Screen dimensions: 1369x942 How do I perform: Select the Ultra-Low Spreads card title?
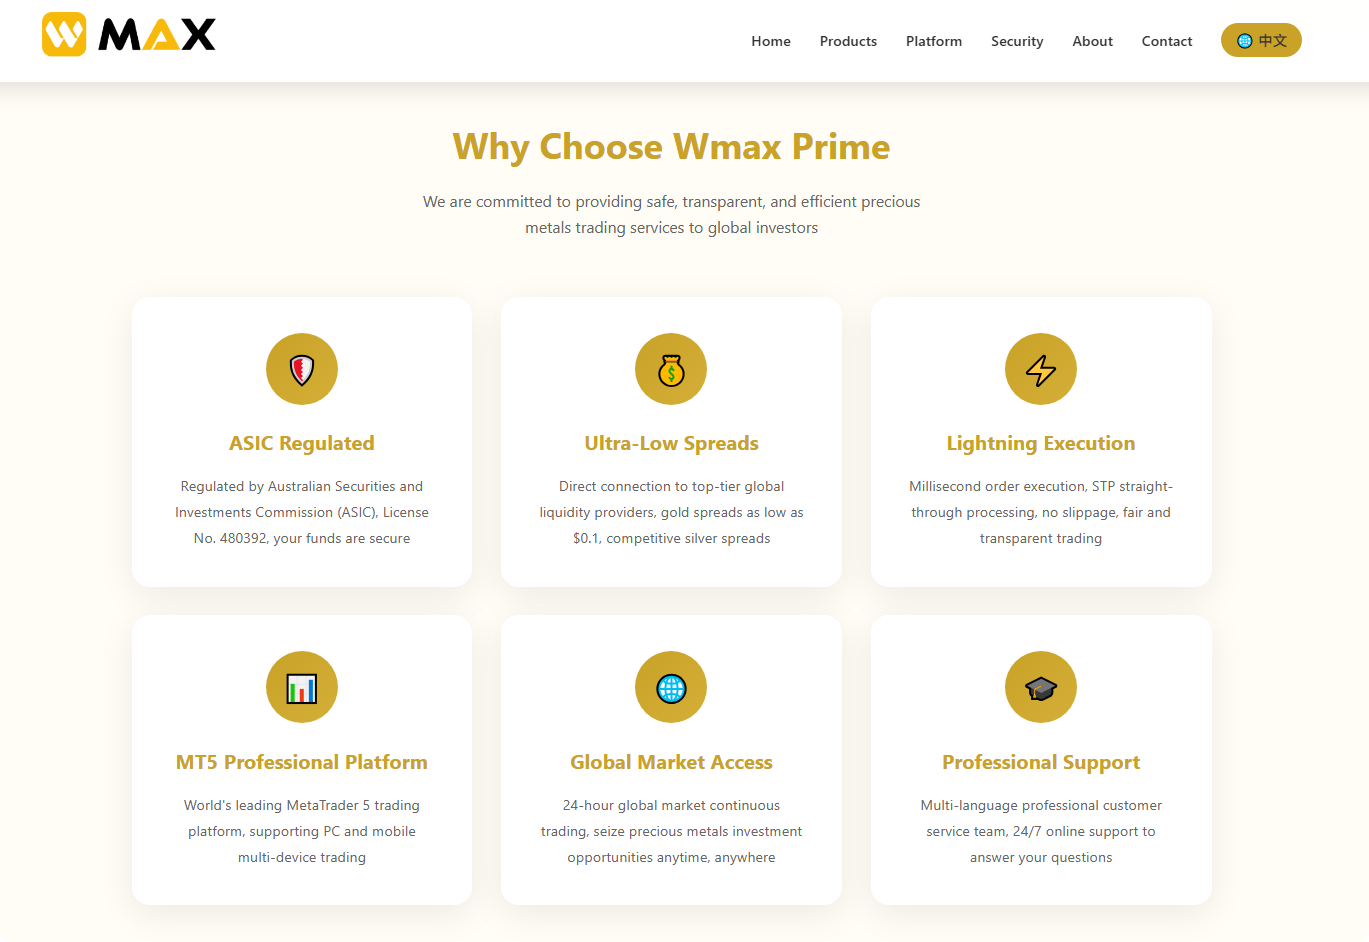tap(671, 443)
